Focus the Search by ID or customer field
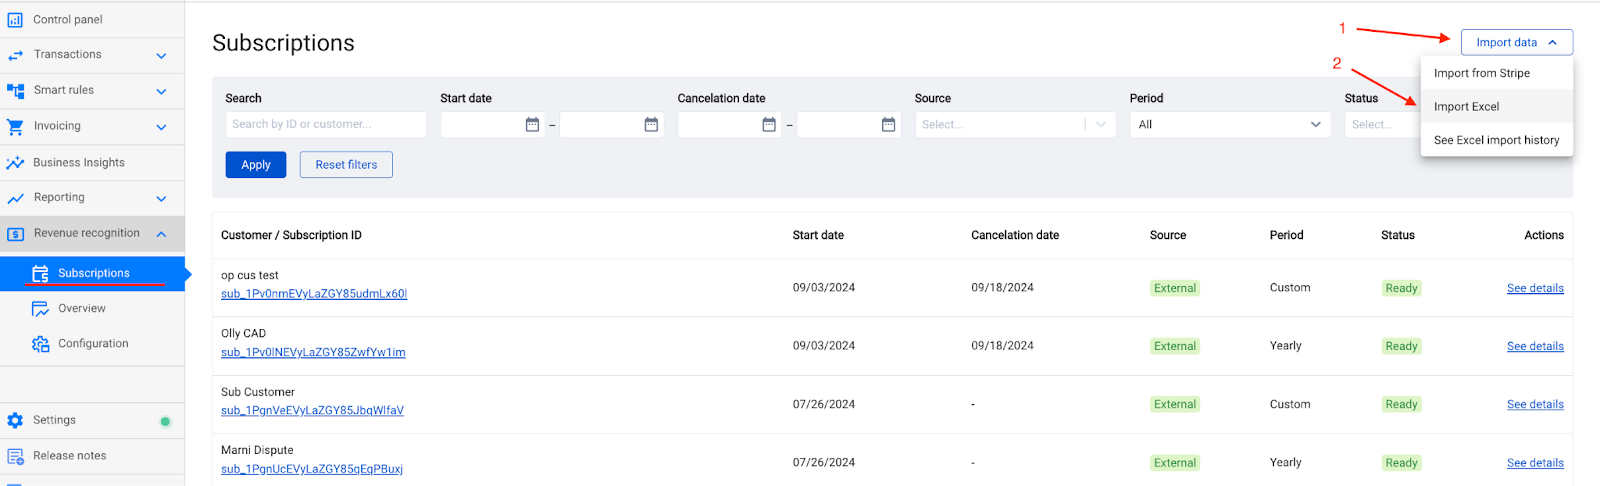Image resolution: width=1600 pixels, height=486 pixels. 326,125
